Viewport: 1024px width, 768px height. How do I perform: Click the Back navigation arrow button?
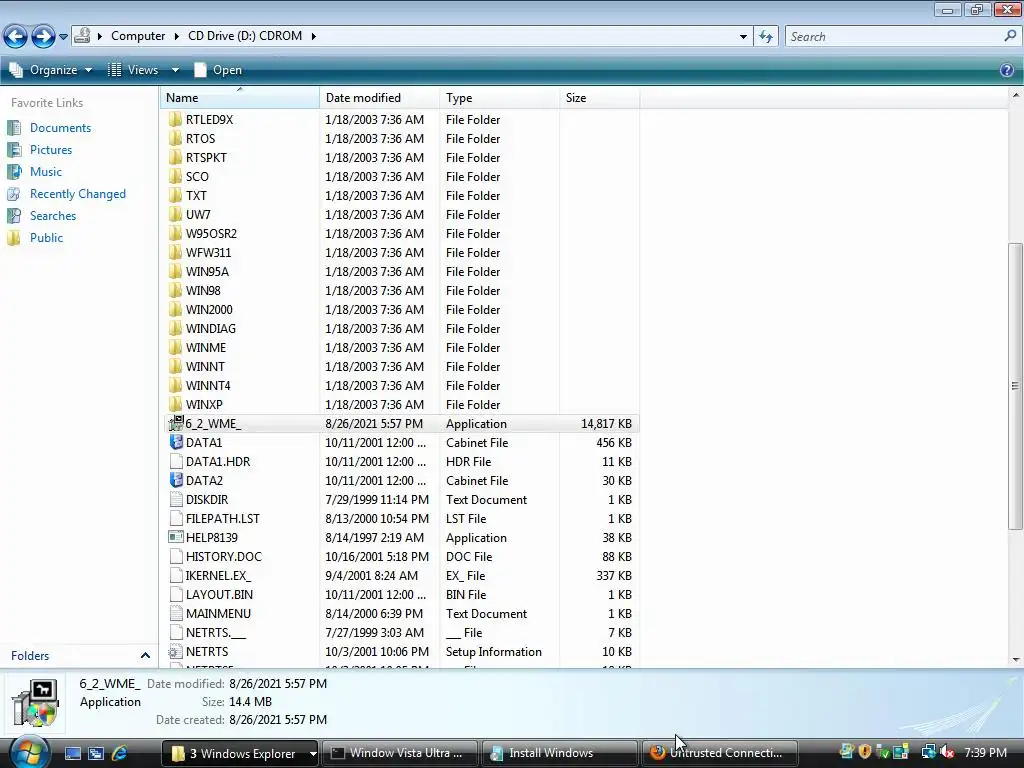[16, 36]
